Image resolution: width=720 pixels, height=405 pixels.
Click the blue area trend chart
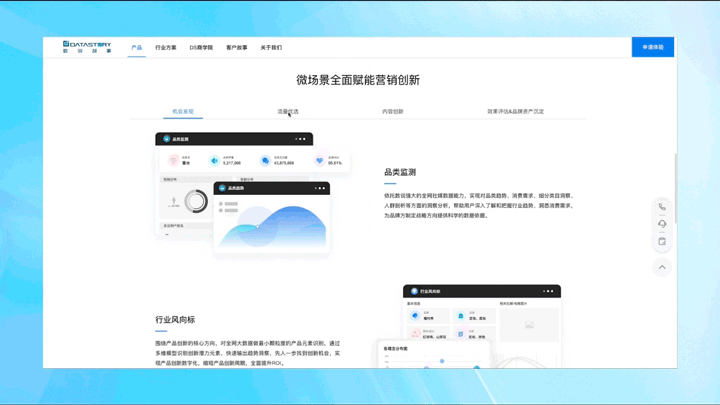tap(273, 226)
